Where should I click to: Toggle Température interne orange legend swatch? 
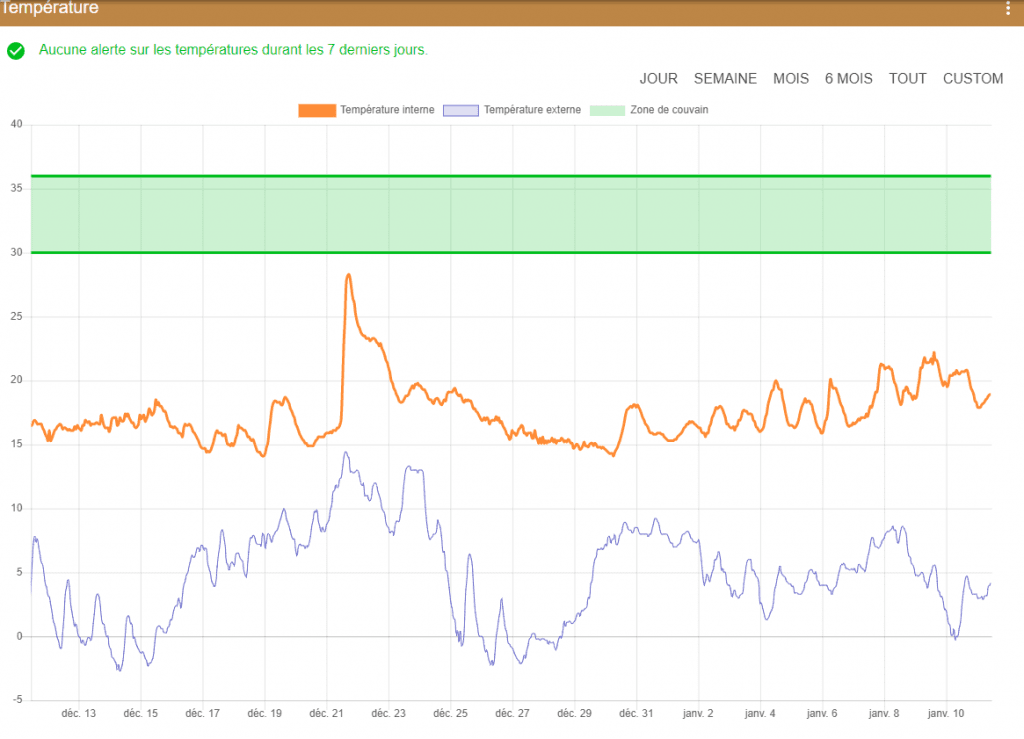click(x=317, y=110)
